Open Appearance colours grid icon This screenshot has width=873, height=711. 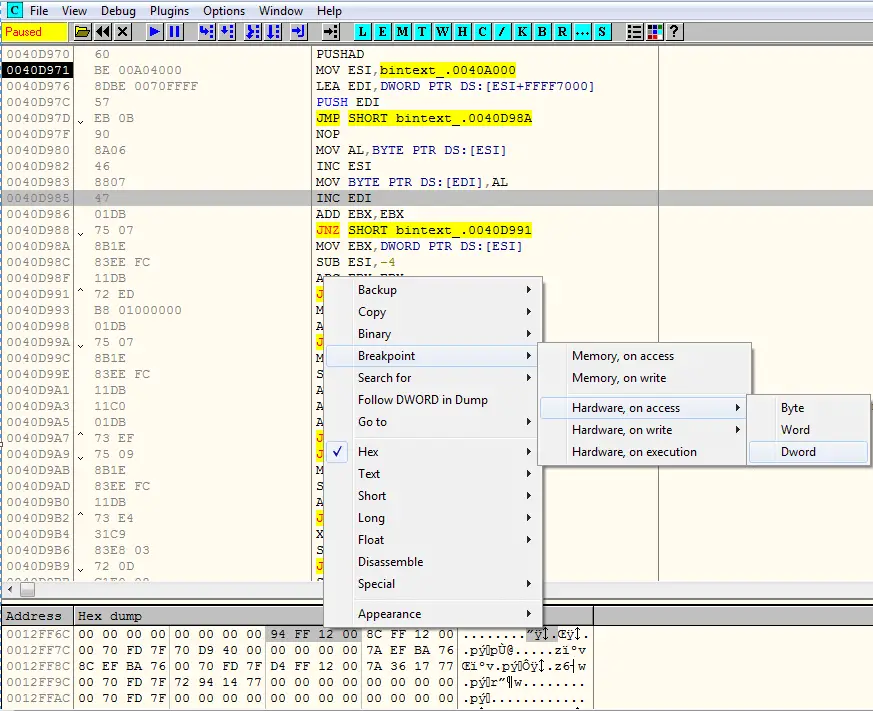click(x=655, y=32)
